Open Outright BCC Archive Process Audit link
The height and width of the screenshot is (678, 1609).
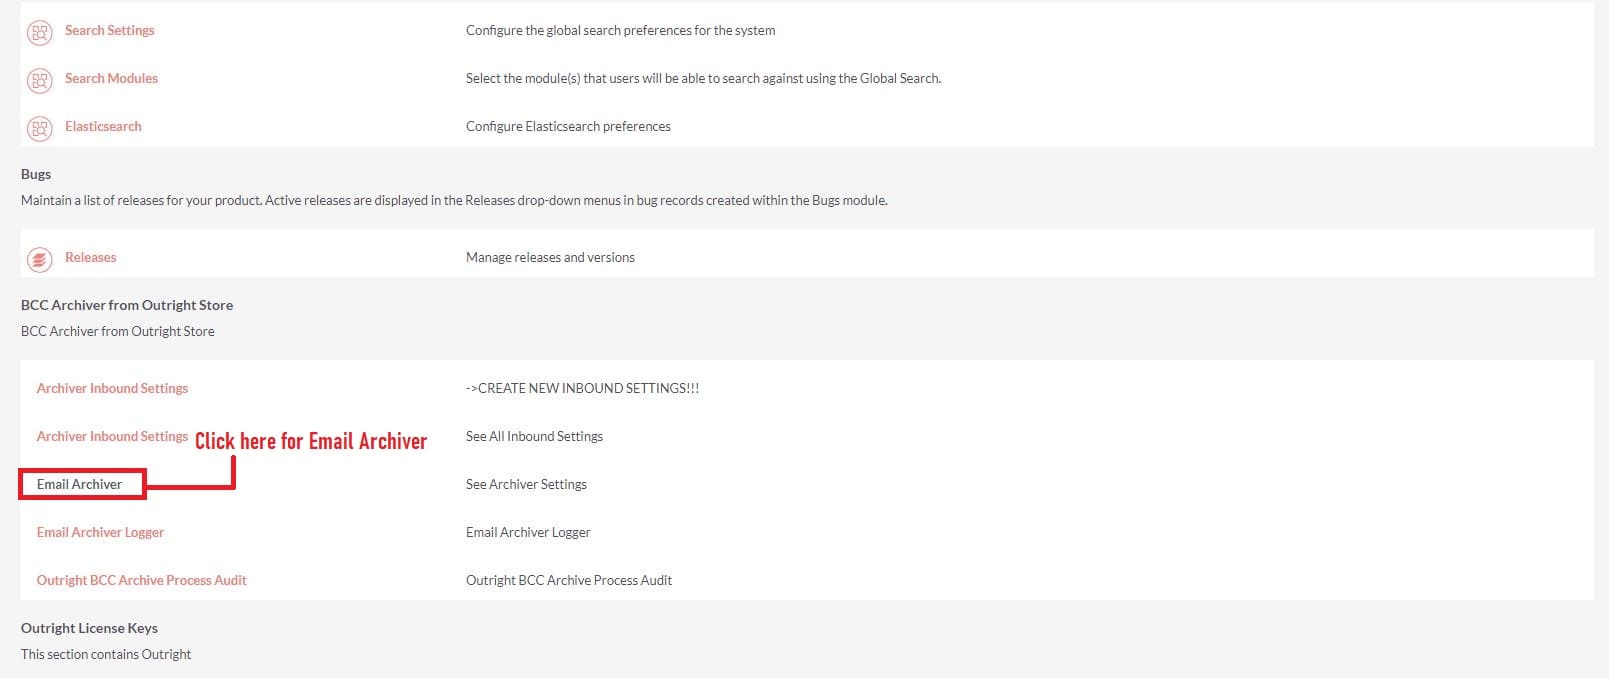pos(141,580)
